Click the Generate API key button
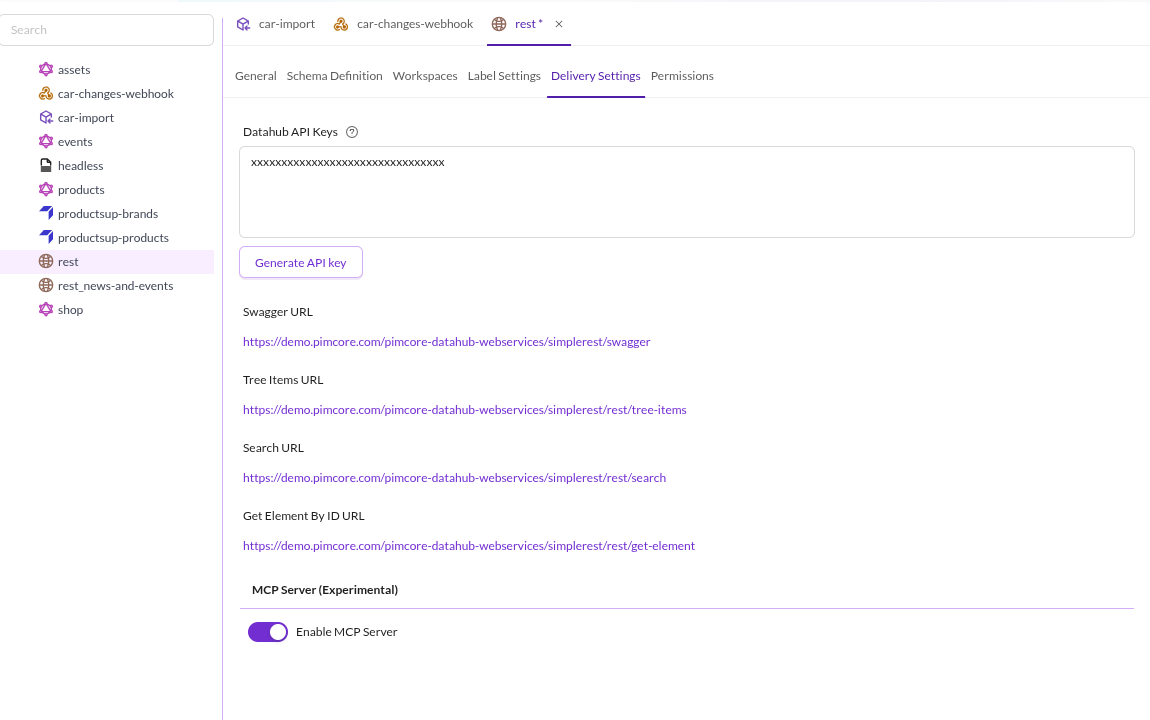Image resolution: width=1150 pixels, height=720 pixels. (x=301, y=262)
